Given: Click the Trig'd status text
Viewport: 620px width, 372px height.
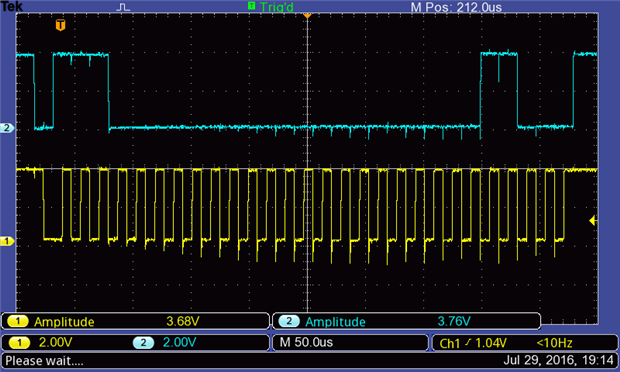Looking at the screenshot, I should (276, 7).
